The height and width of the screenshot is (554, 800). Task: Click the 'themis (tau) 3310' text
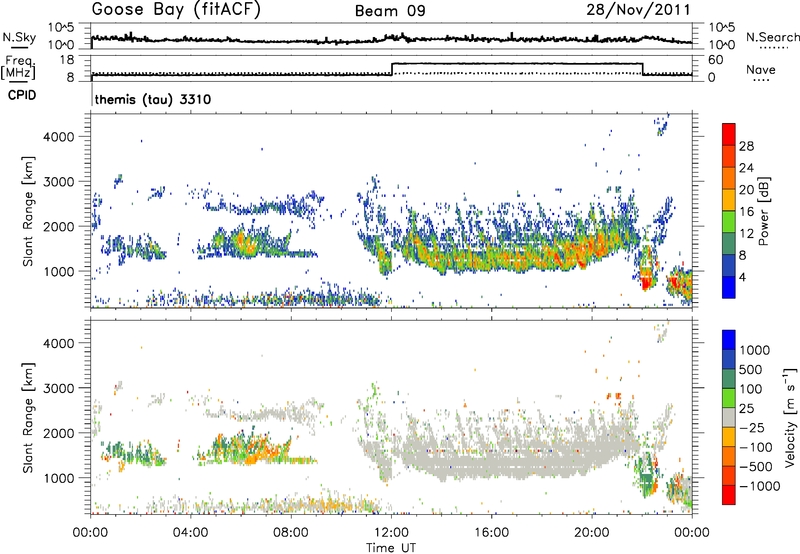(153, 99)
